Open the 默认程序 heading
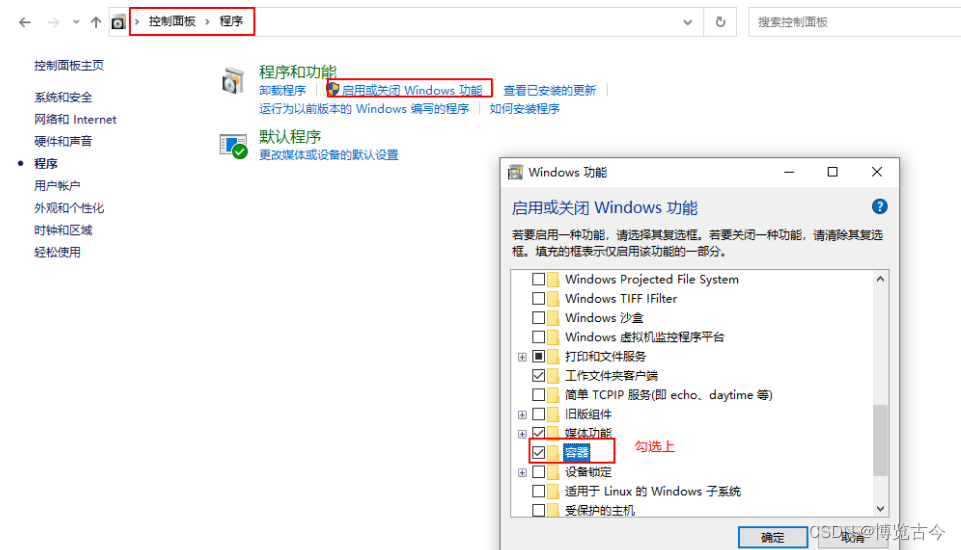The image size is (961, 550). 290,136
